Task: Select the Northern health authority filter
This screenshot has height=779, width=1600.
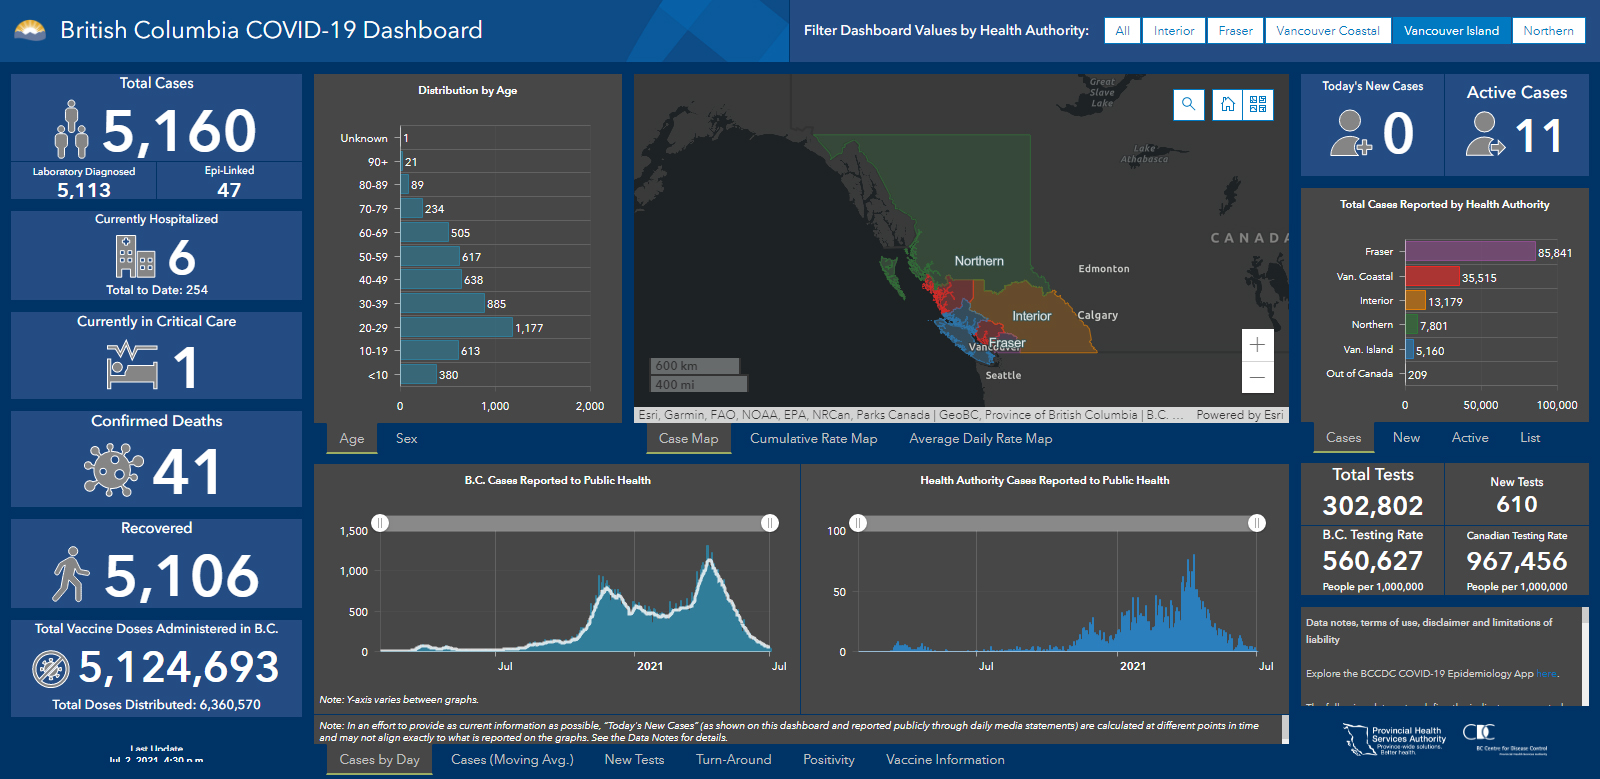Action: [1548, 31]
